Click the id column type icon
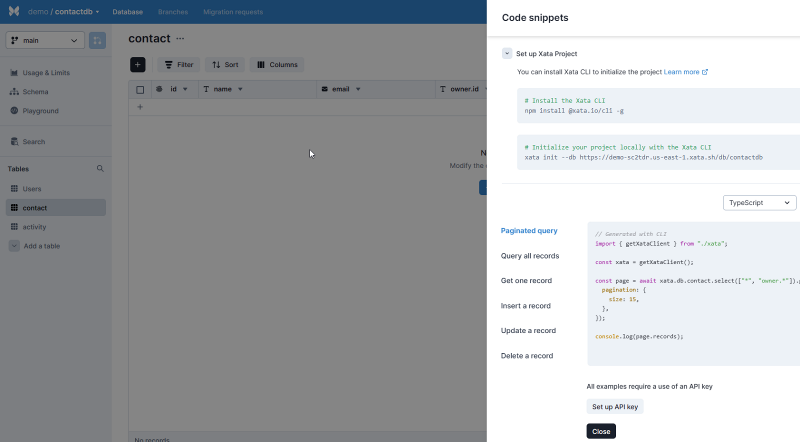The image size is (800, 442). pyautogui.click(x=159, y=89)
